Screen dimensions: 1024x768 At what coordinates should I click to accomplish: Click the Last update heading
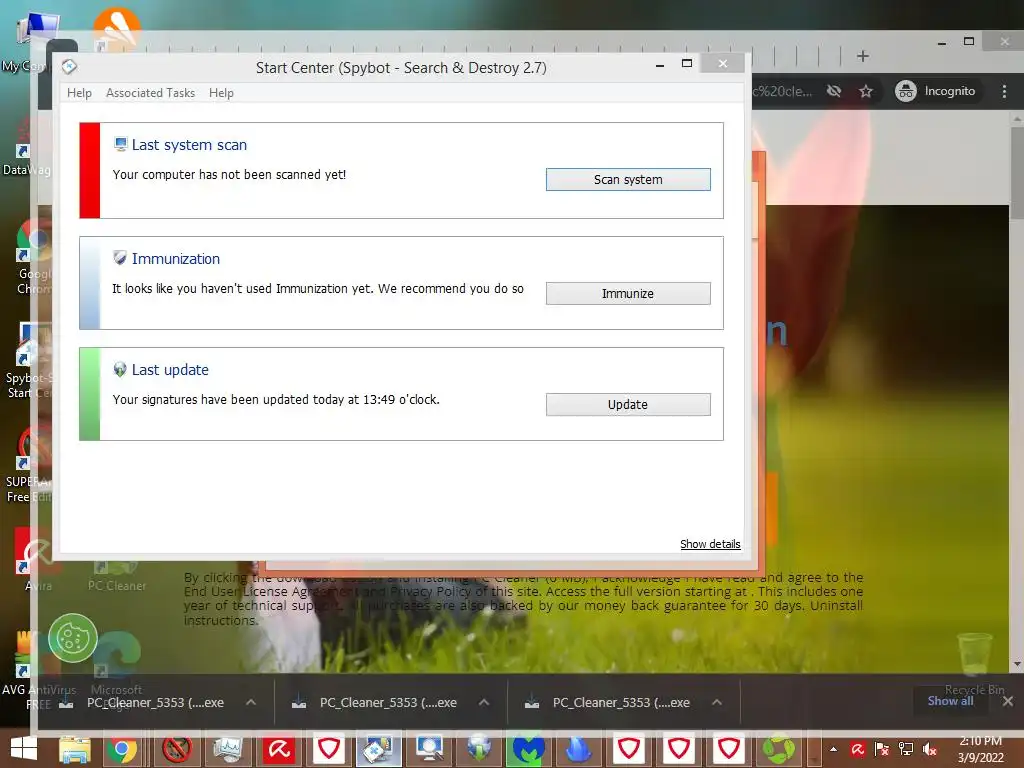170,370
